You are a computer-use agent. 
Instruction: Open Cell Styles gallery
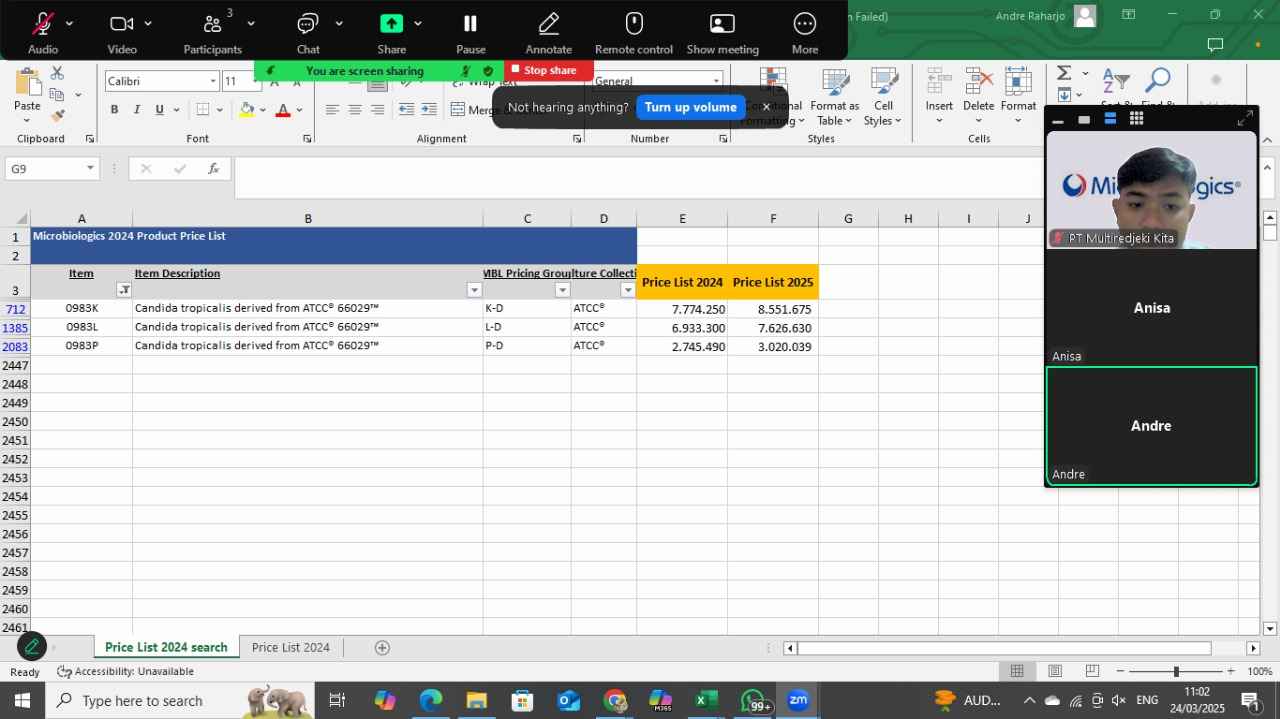pyautogui.click(x=883, y=98)
